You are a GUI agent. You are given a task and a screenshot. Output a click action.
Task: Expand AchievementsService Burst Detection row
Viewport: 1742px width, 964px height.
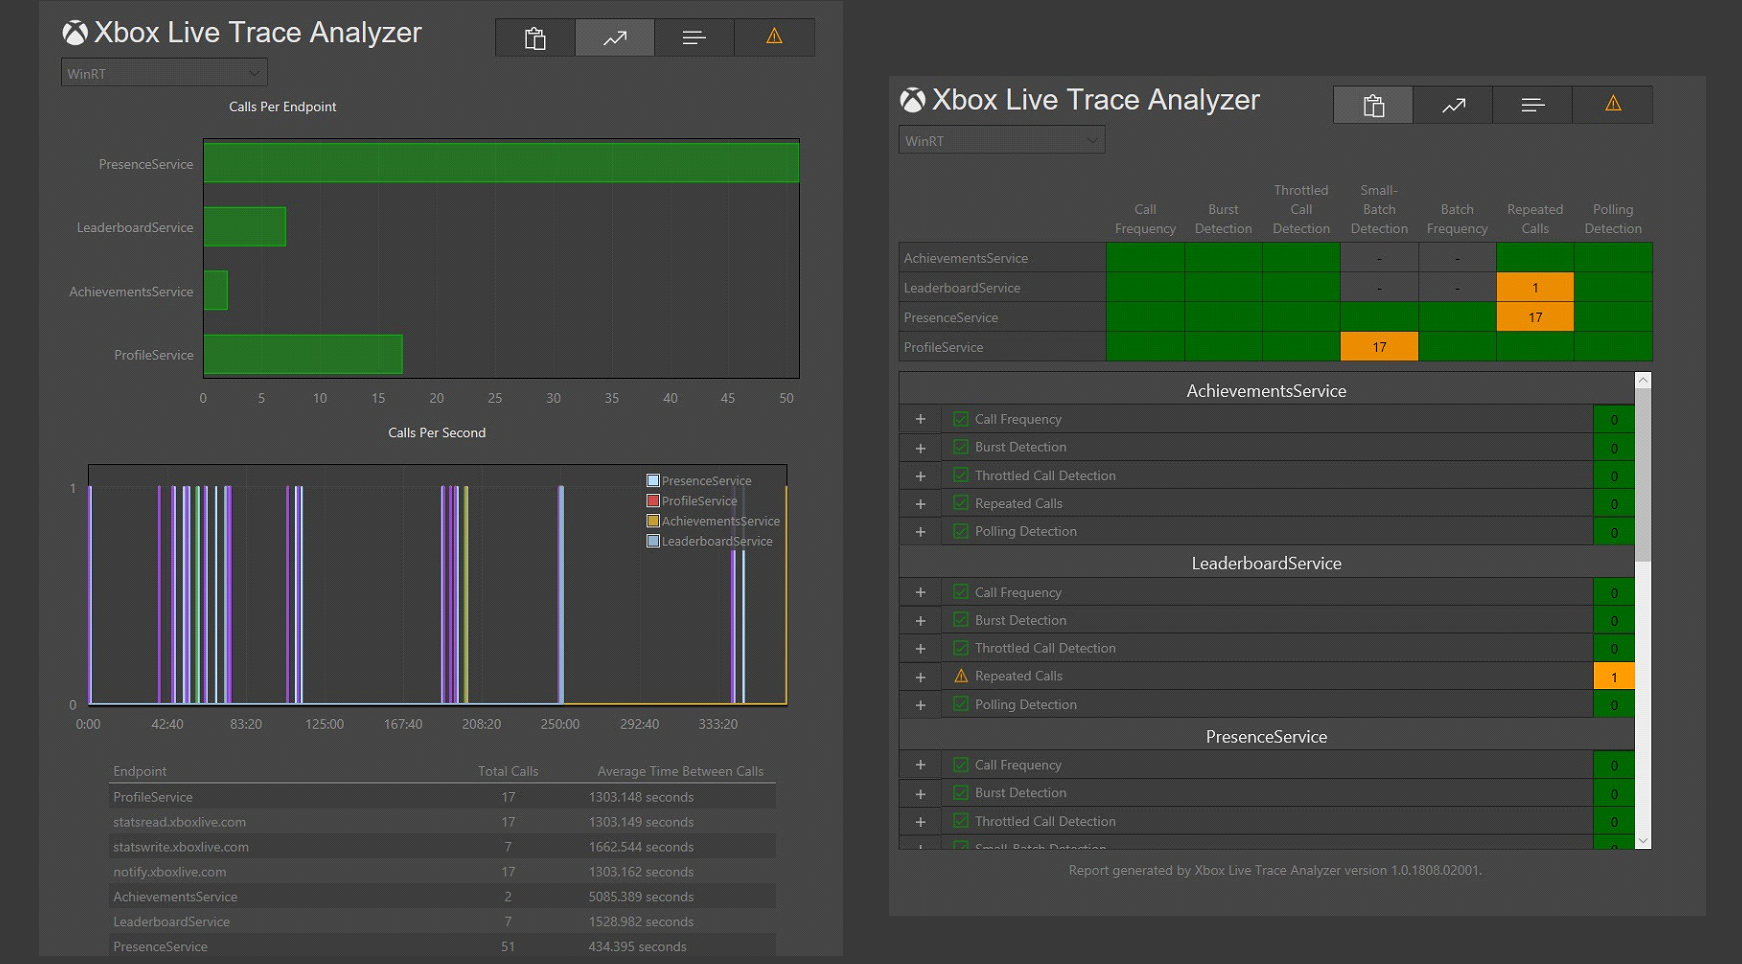(920, 447)
